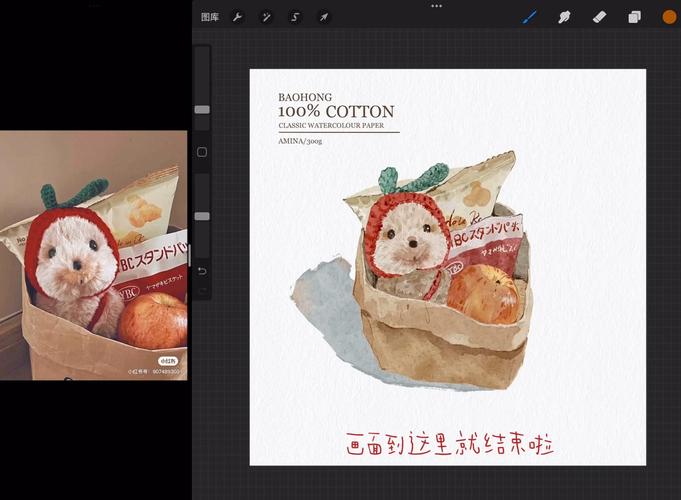The image size is (681, 500).
Task: Activate the Selection tool
Action: 295,17
